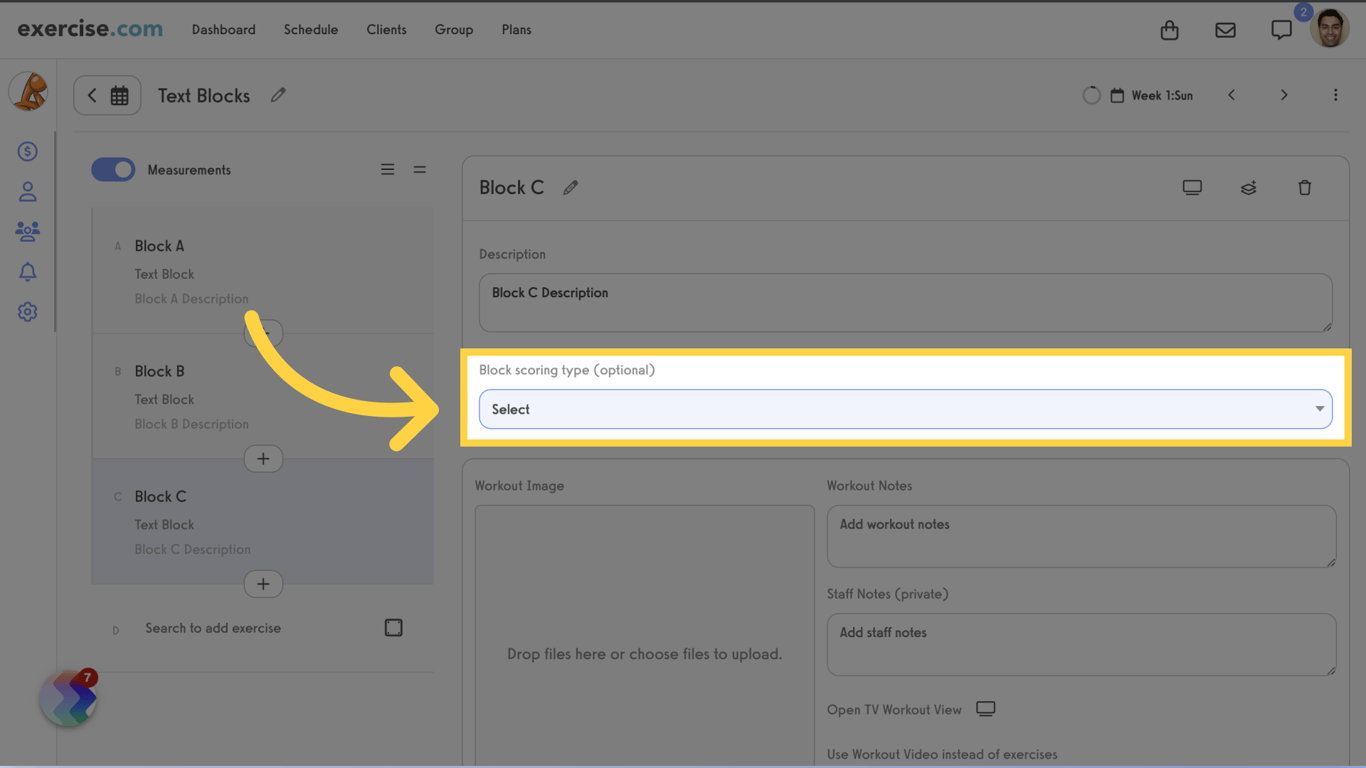The image size is (1366, 768).
Task: Switch to the Clients menu item
Action: [386, 29]
